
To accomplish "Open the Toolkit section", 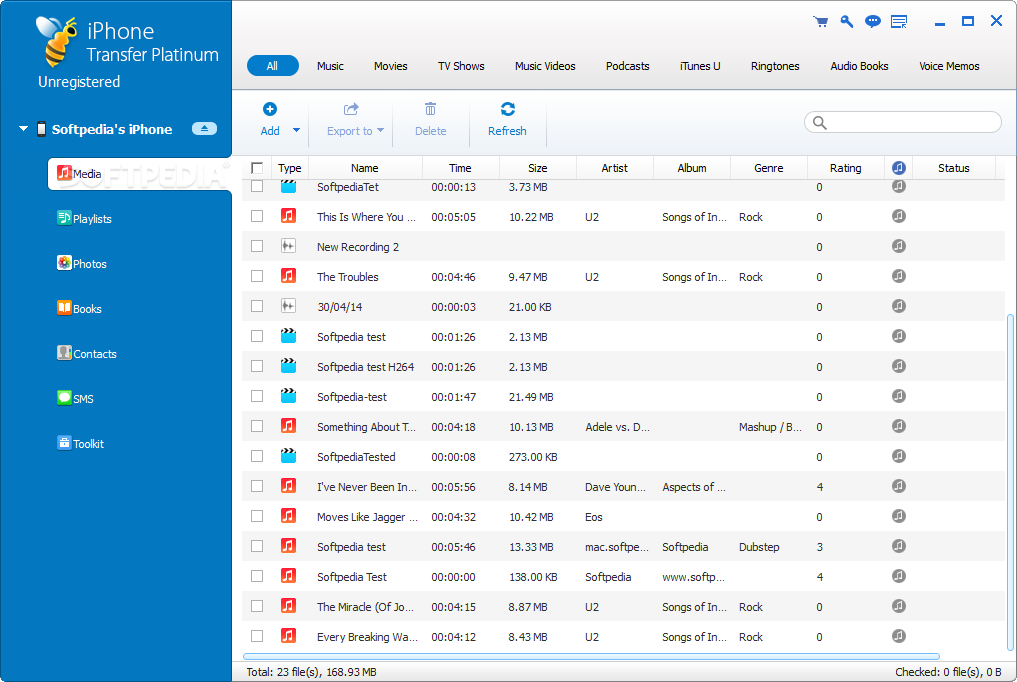I will pos(80,443).
